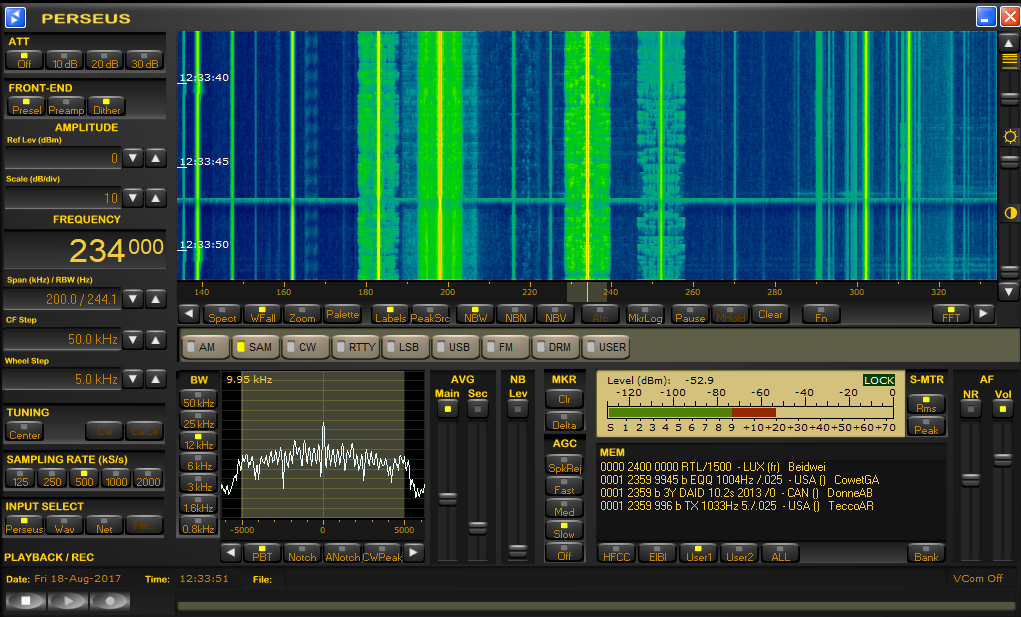
Task: Clear the waterfall with the Clear button
Action: [x=770, y=314]
